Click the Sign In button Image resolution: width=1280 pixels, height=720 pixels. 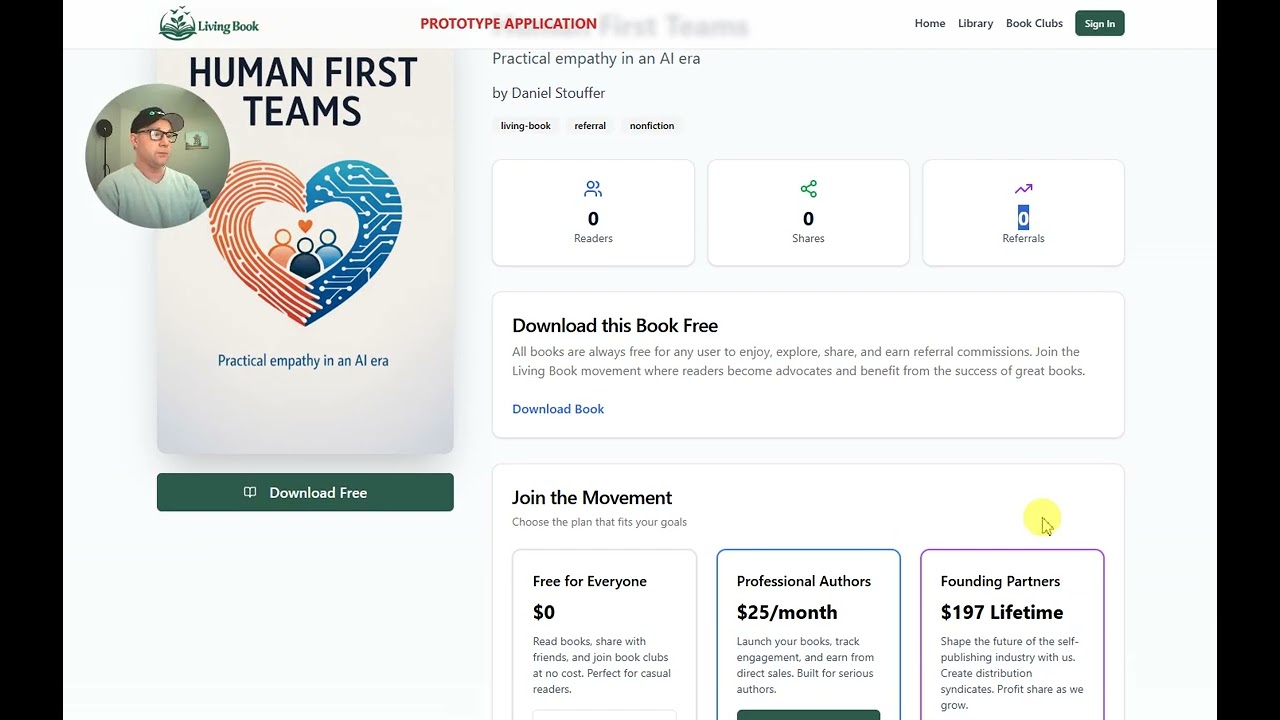[x=1099, y=23]
